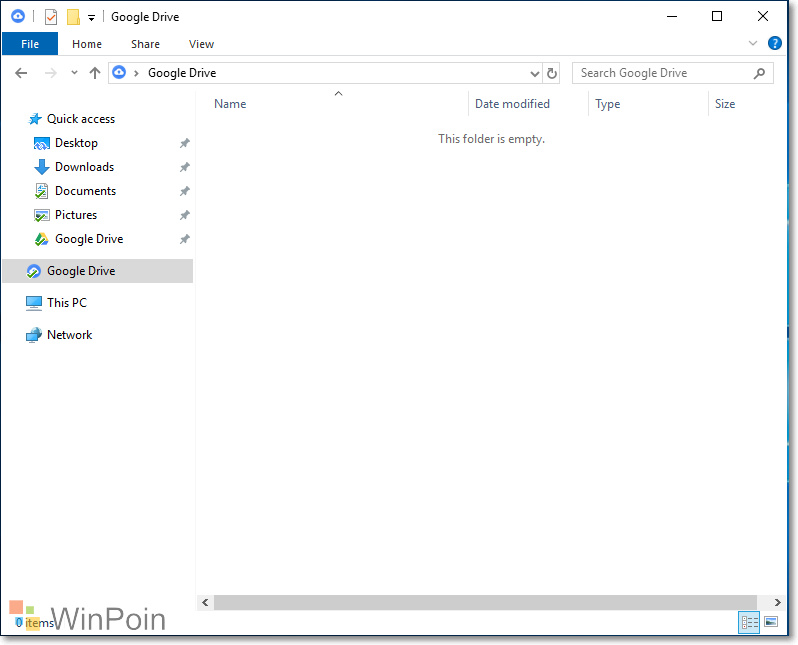Viewport: 798px width, 645px height.
Task: Click the horizontal scrollbar thumb
Action: (x=486, y=603)
